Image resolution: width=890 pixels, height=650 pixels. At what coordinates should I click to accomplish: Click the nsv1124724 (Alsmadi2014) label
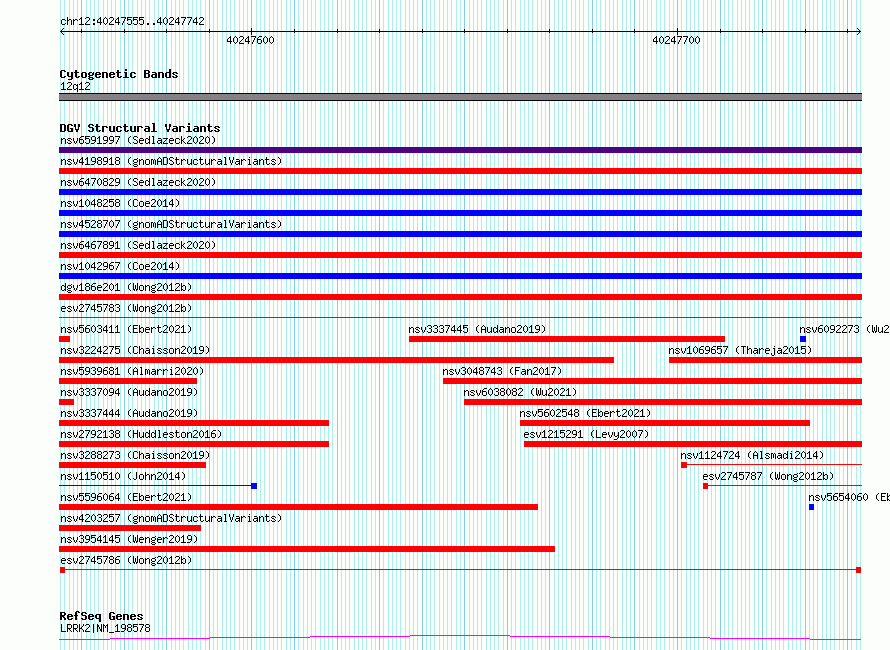click(752, 455)
